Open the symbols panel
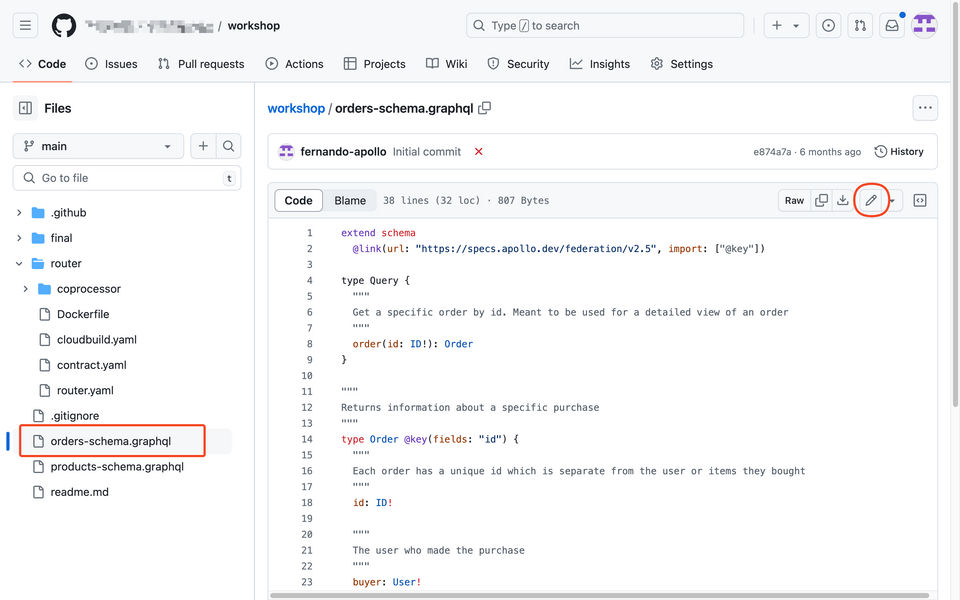This screenshot has height=600, width=960. [x=920, y=200]
